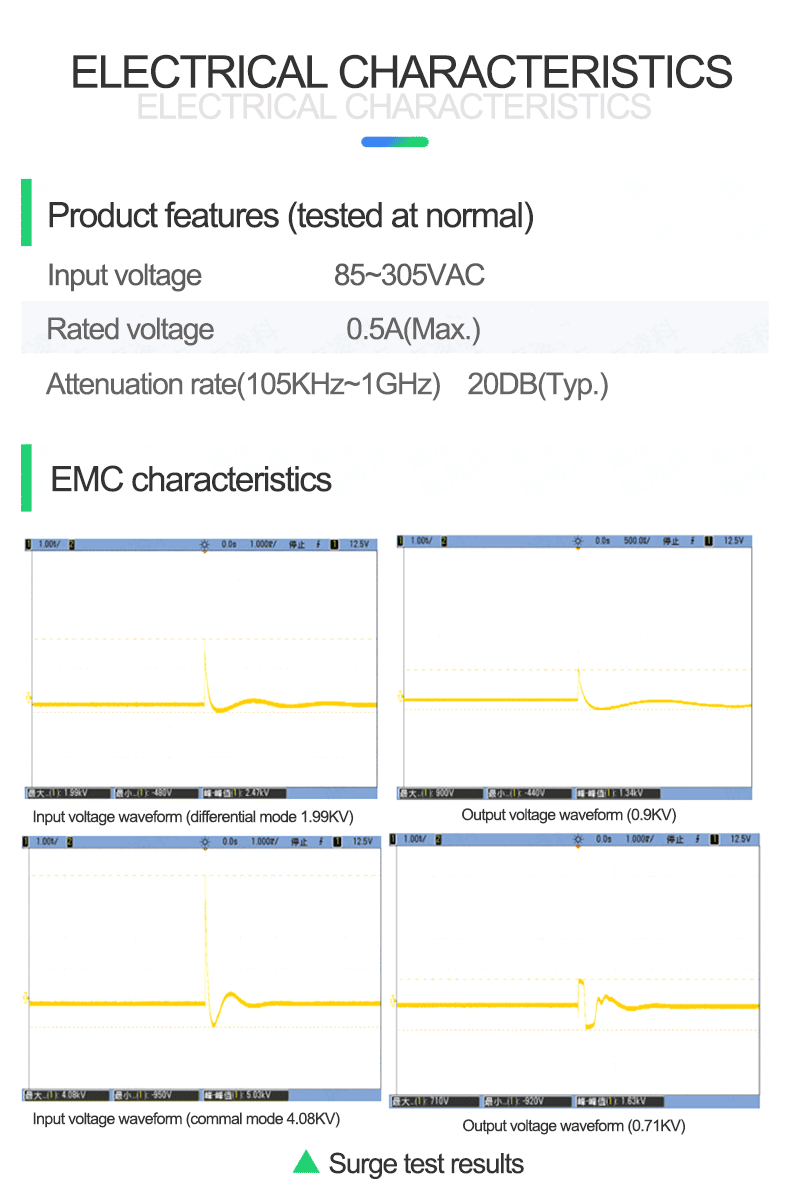Select the Attenuation rate 20DB(Typ.) row
The image size is (790, 1187).
pos(394,384)
